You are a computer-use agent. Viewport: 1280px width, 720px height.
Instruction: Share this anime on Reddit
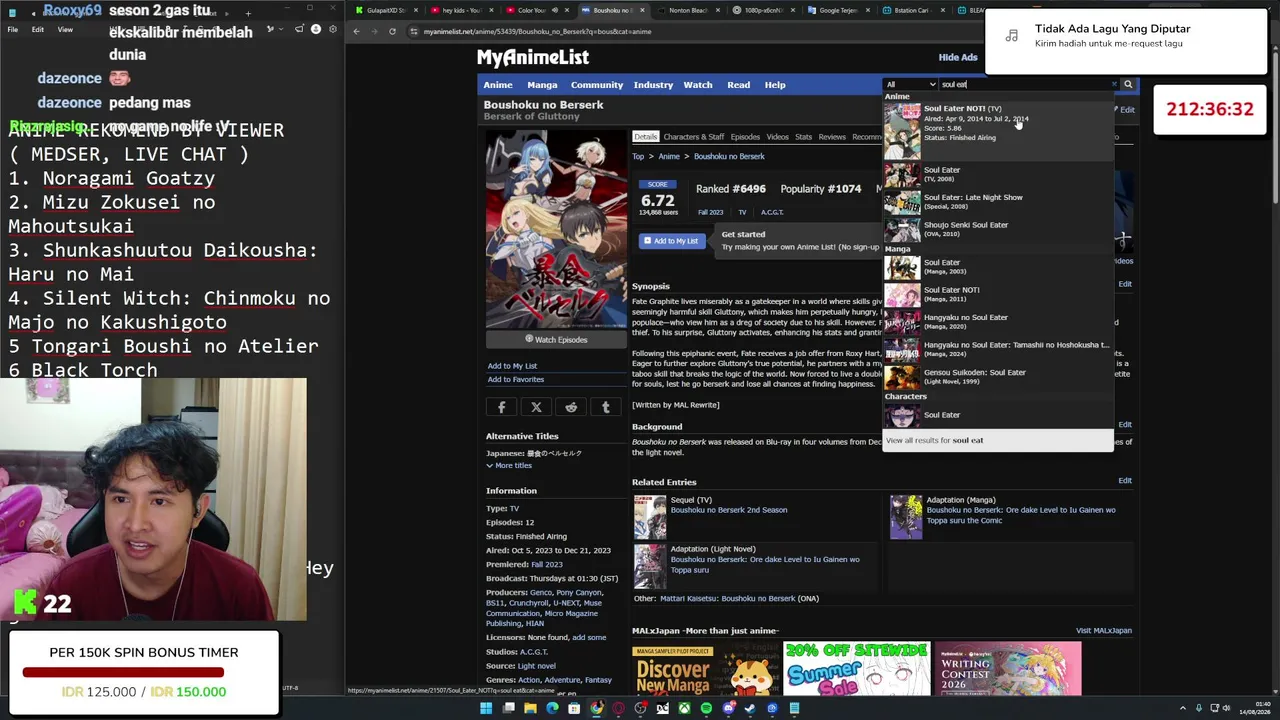571,407
